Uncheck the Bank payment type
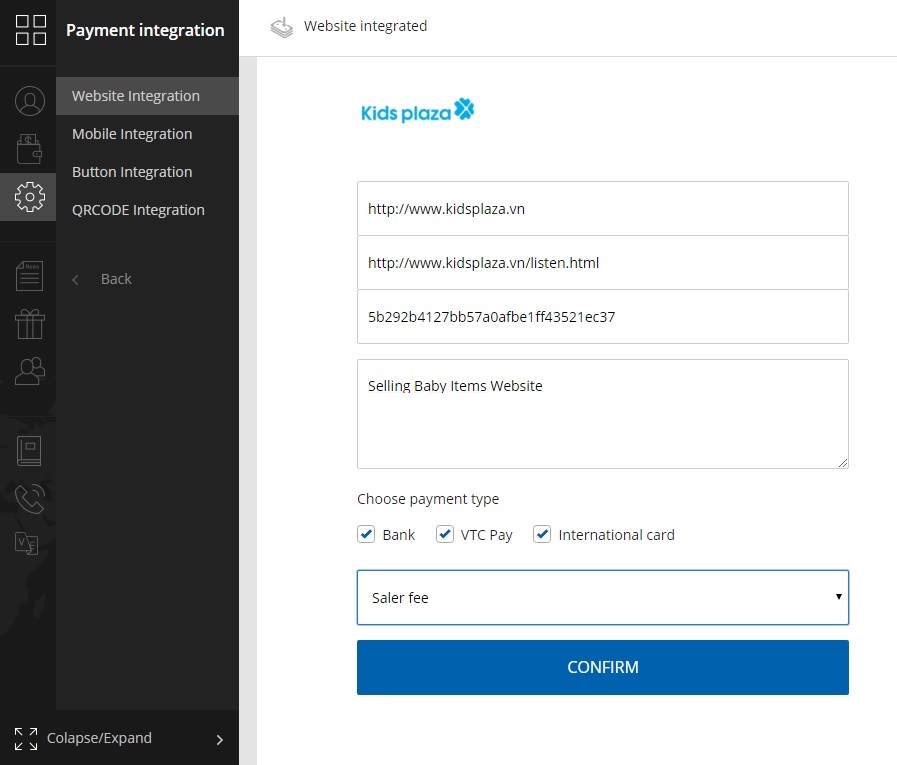897x765 pixels. (366, 534)
